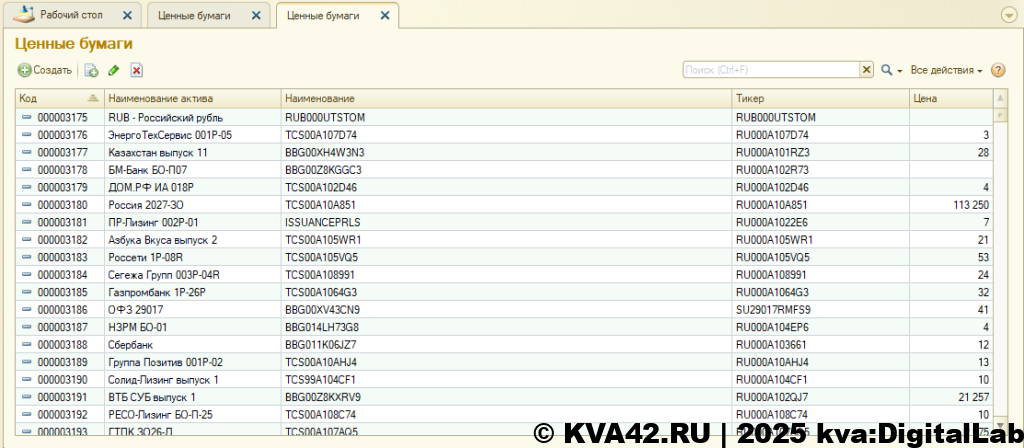Image resolution: width=1024 pixels, height=448 pixels.
Task: Open the Все действия menu
Action: coord(946,70)
